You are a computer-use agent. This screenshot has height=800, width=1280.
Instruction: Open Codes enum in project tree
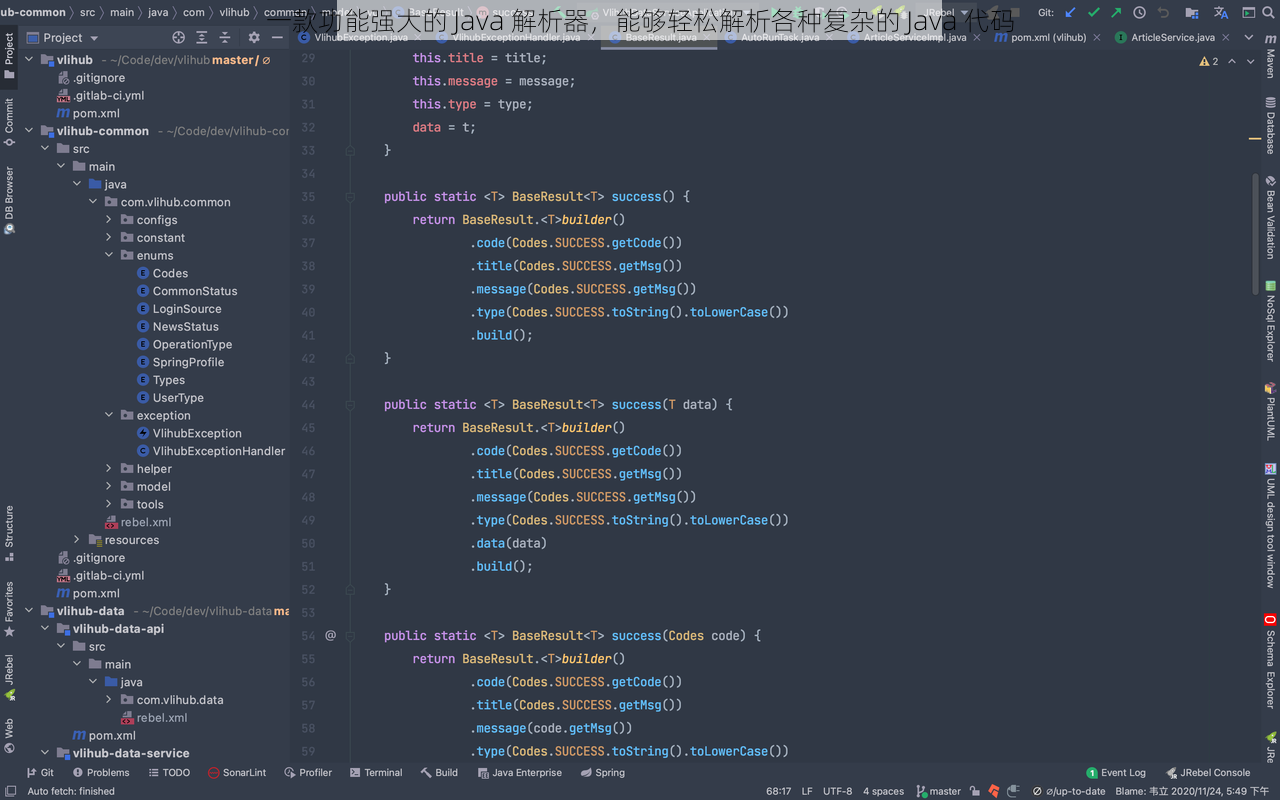[163, 273]
